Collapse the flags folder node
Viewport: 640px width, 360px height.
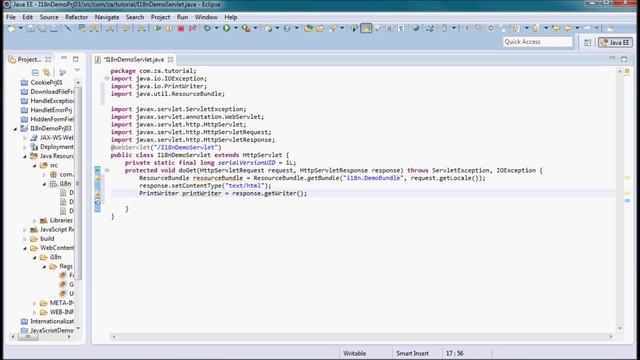click(x=44, y=267)
